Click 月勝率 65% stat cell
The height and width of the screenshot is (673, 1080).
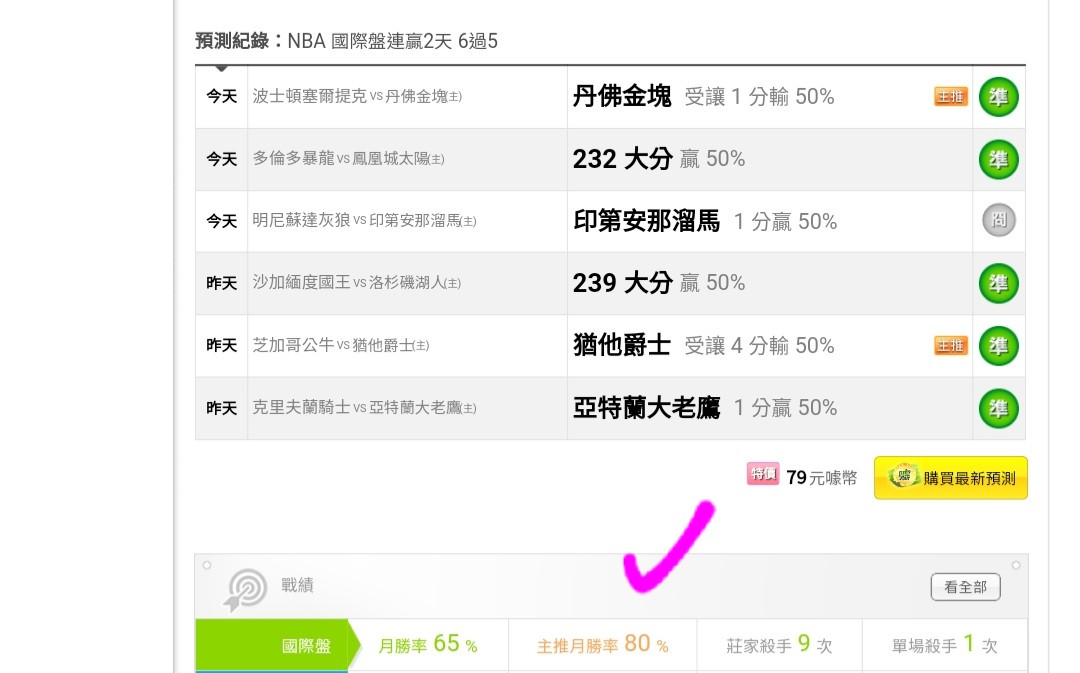[x=428, y=645]
